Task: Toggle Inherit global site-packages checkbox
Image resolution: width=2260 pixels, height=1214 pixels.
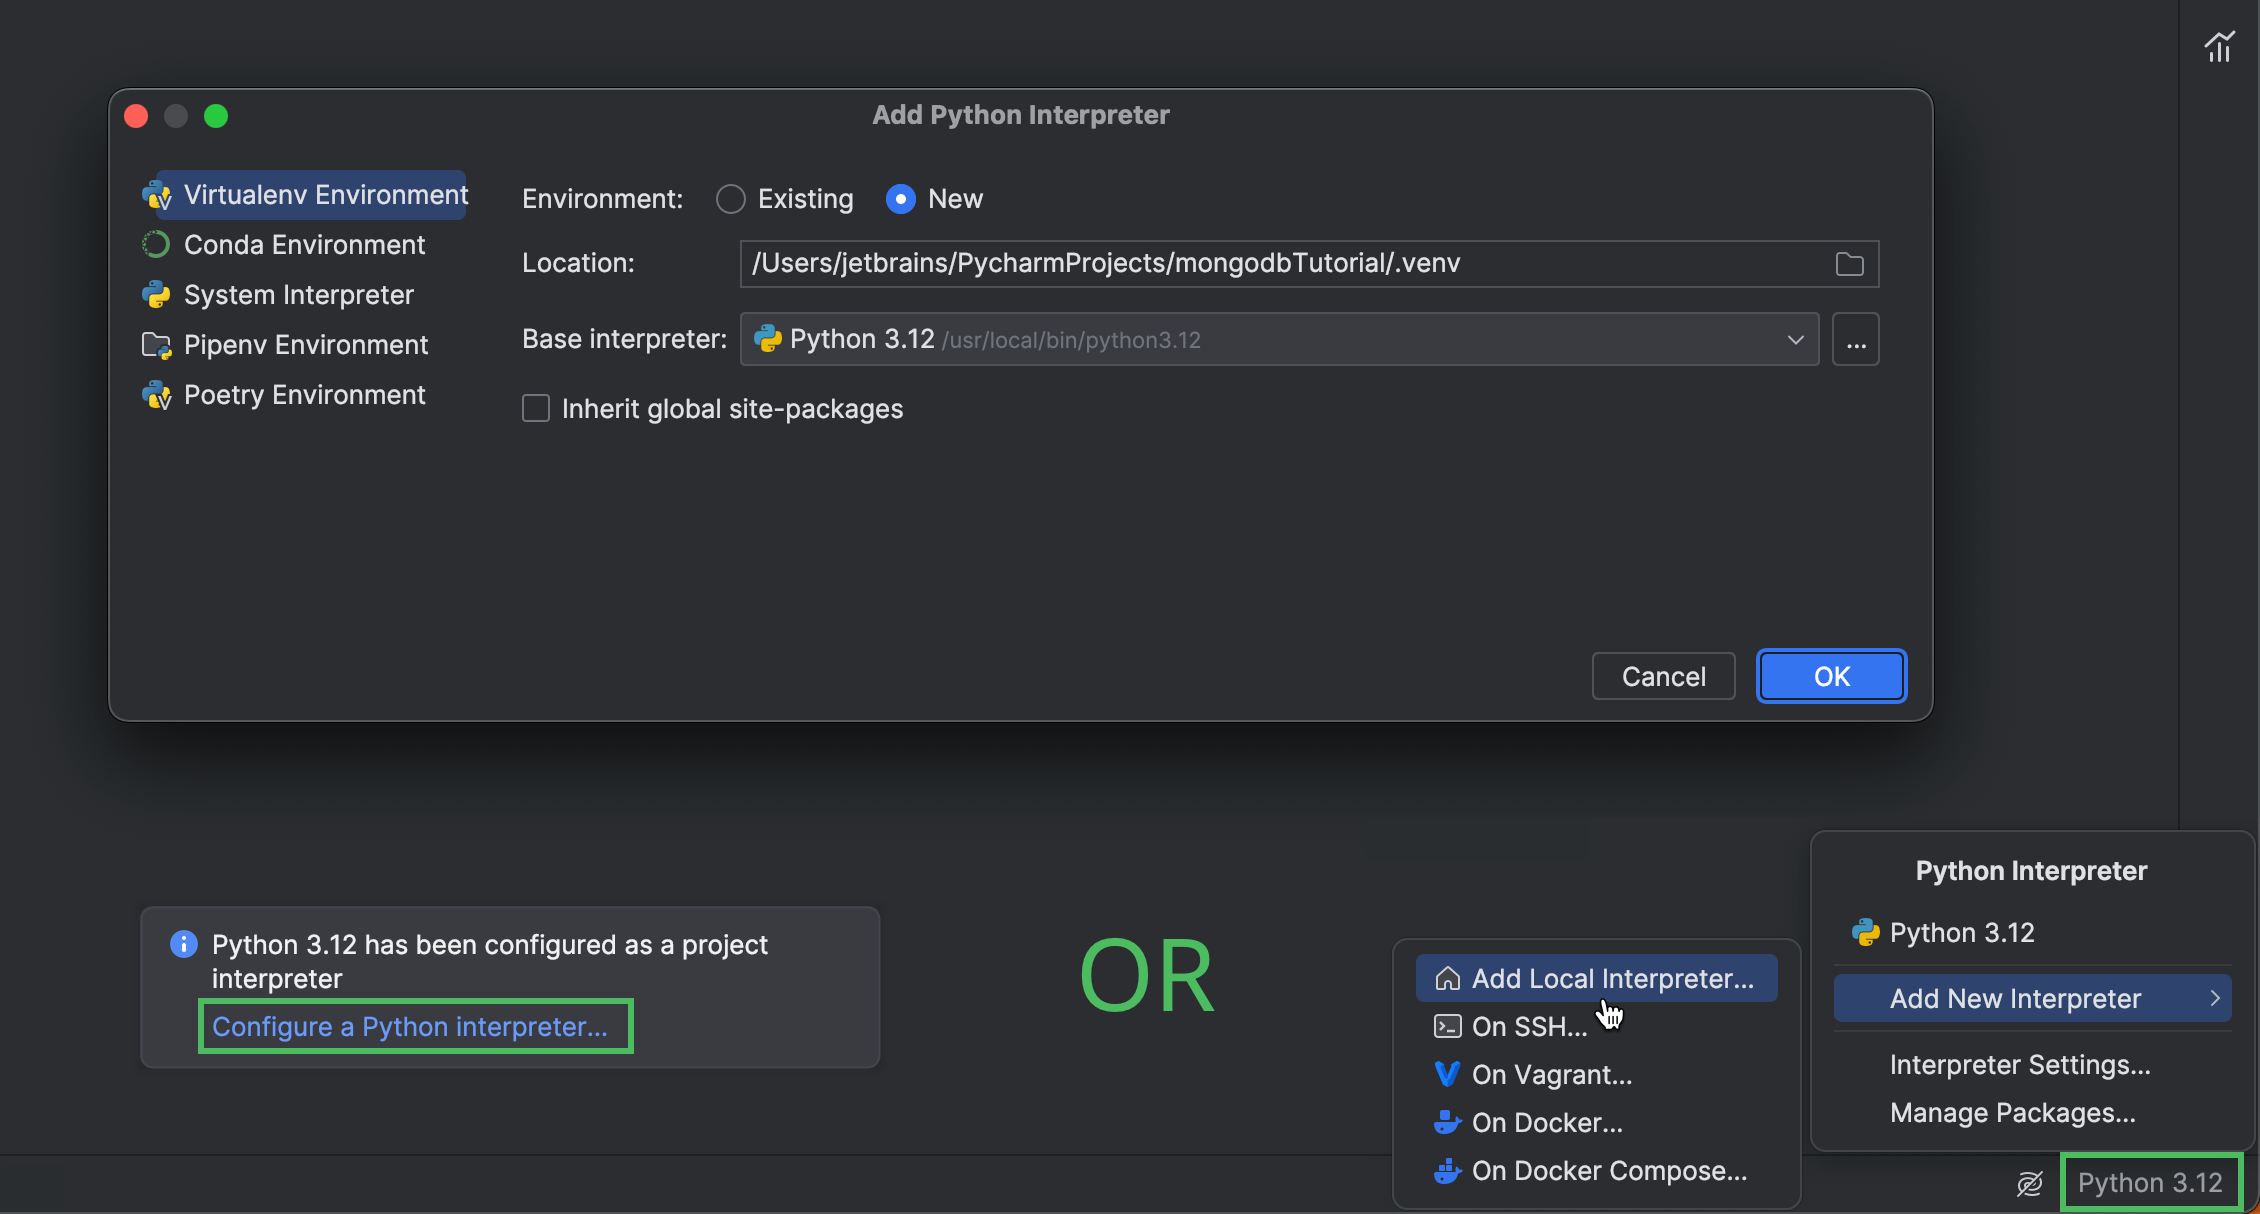Action: (535, 410)
